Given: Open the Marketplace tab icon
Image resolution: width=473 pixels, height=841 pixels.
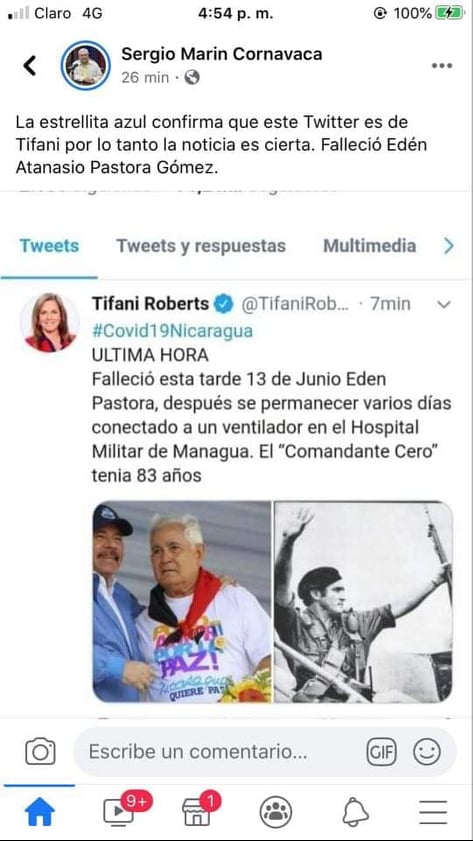Looking at the screenshot, I should (198, 810).
